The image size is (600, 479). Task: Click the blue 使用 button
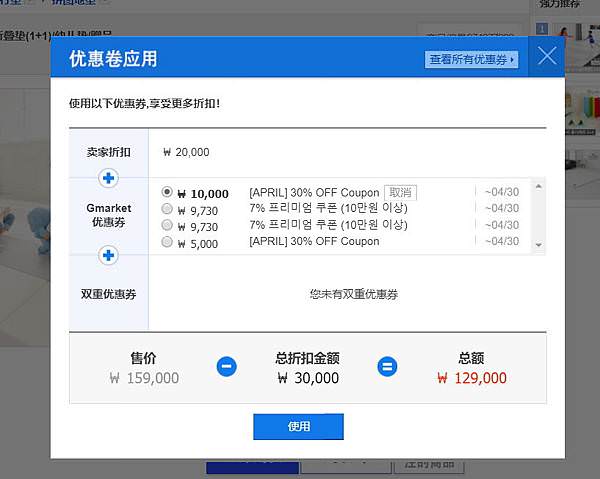point(298,427)
